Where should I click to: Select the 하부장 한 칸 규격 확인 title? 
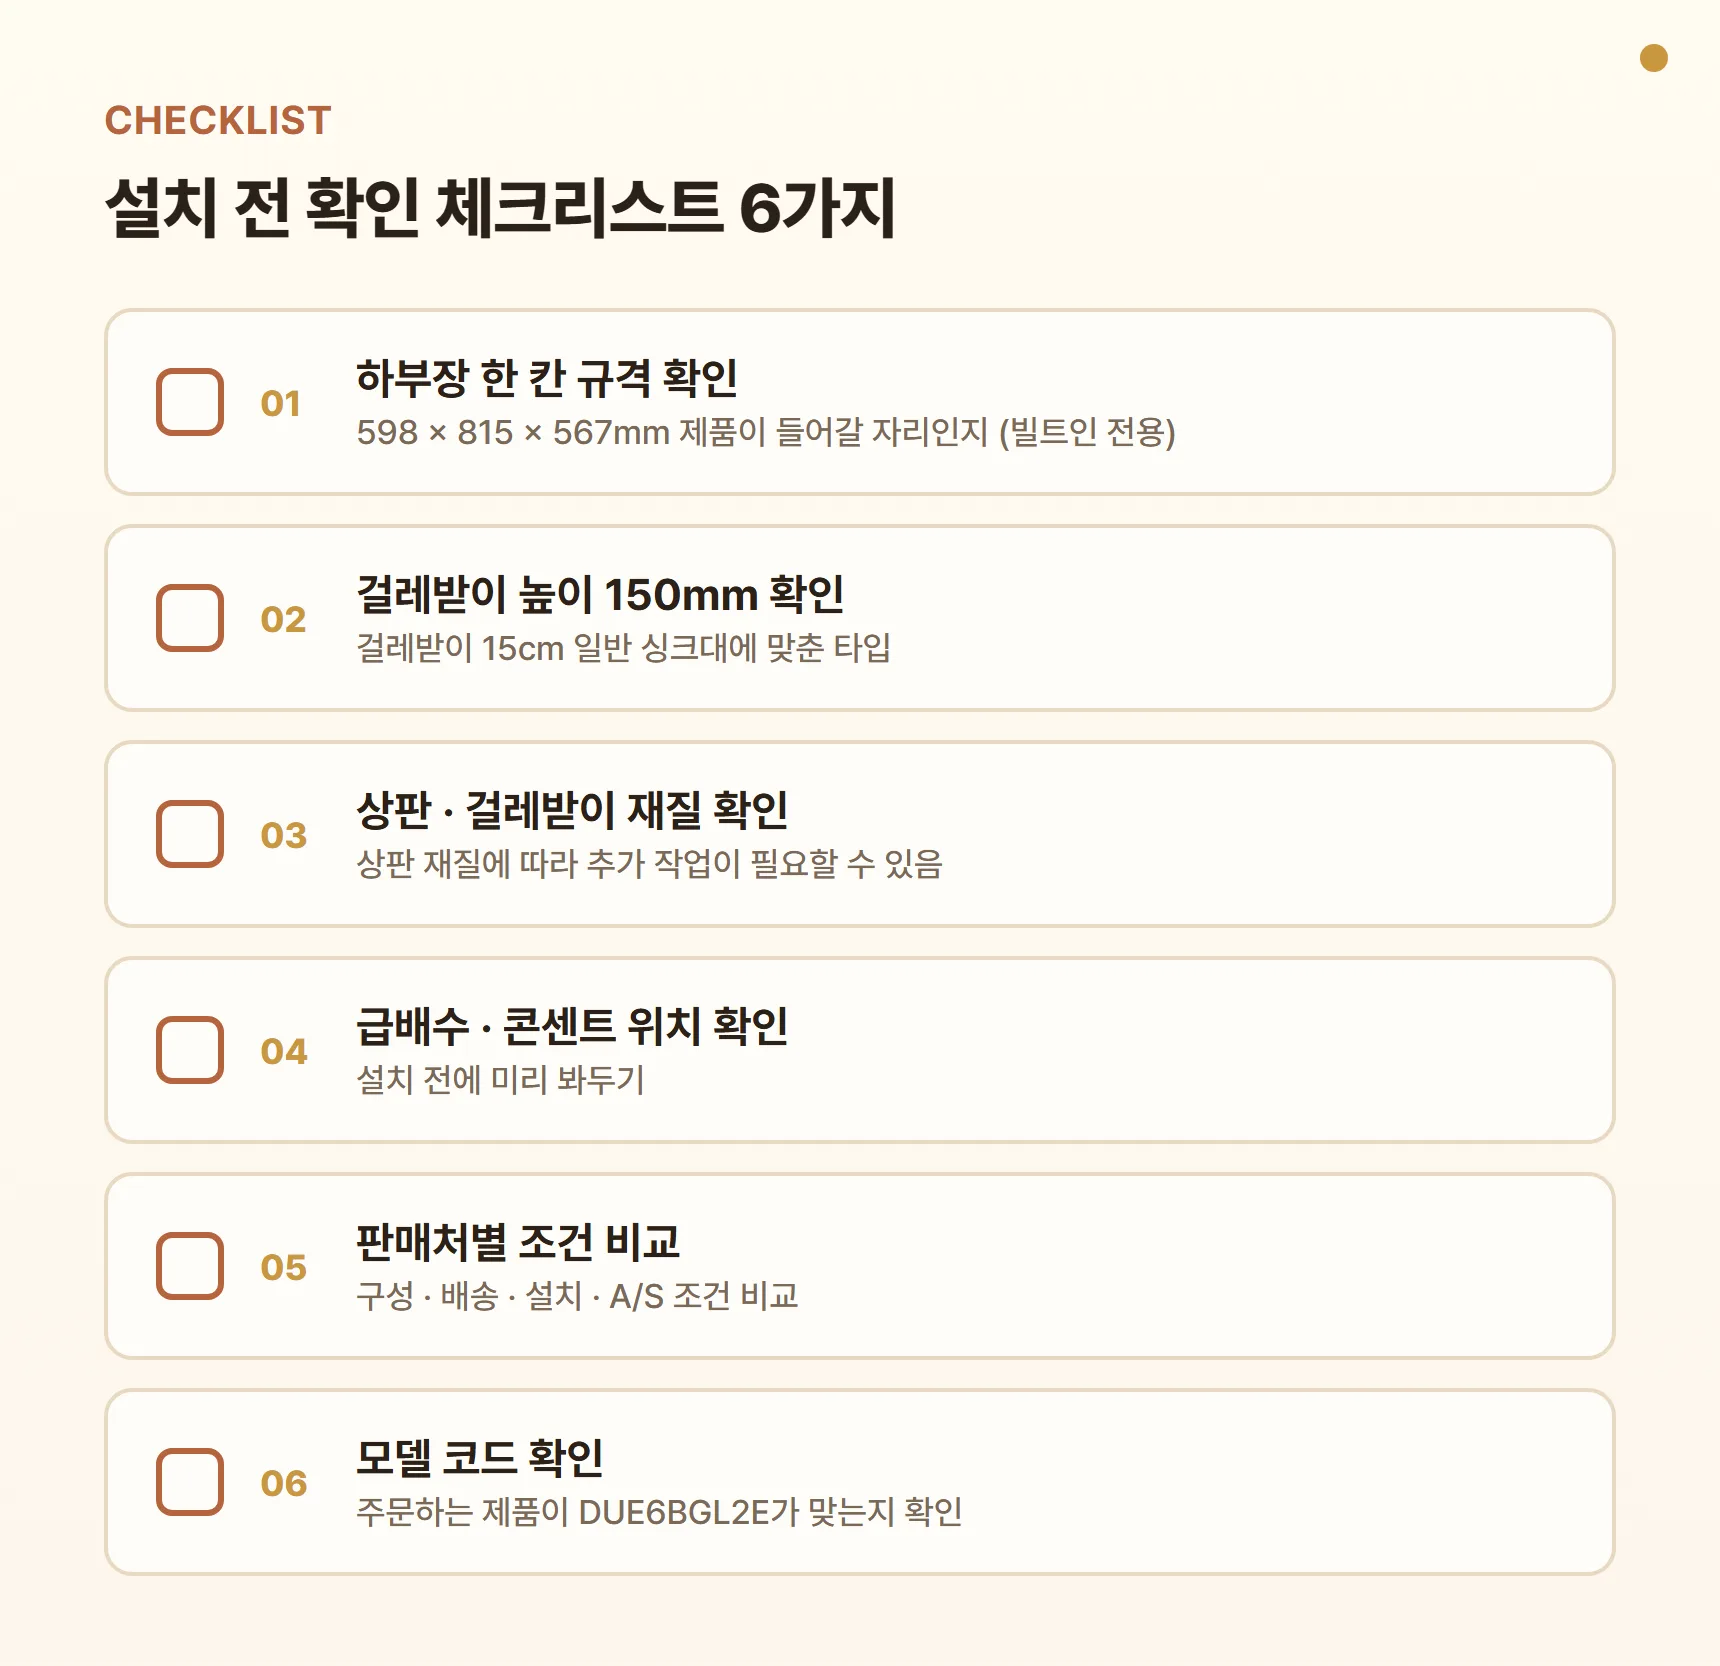pyautogui.click(x=547, y=378)
